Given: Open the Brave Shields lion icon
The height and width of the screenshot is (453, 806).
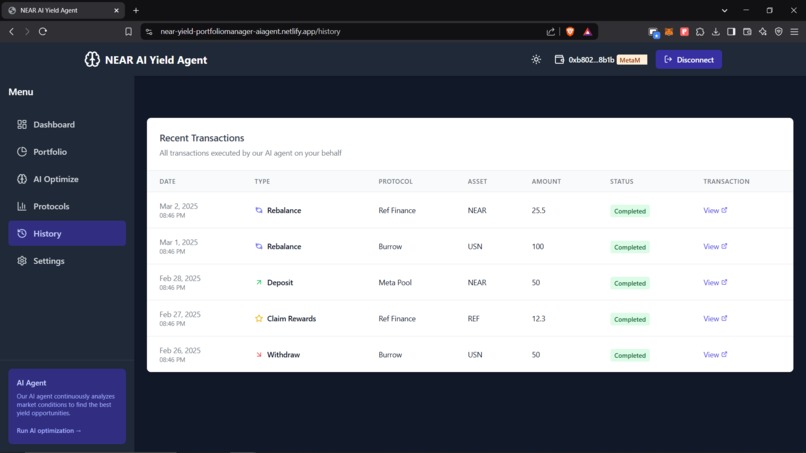Looking at the screenshot, I should click(570, 31).
